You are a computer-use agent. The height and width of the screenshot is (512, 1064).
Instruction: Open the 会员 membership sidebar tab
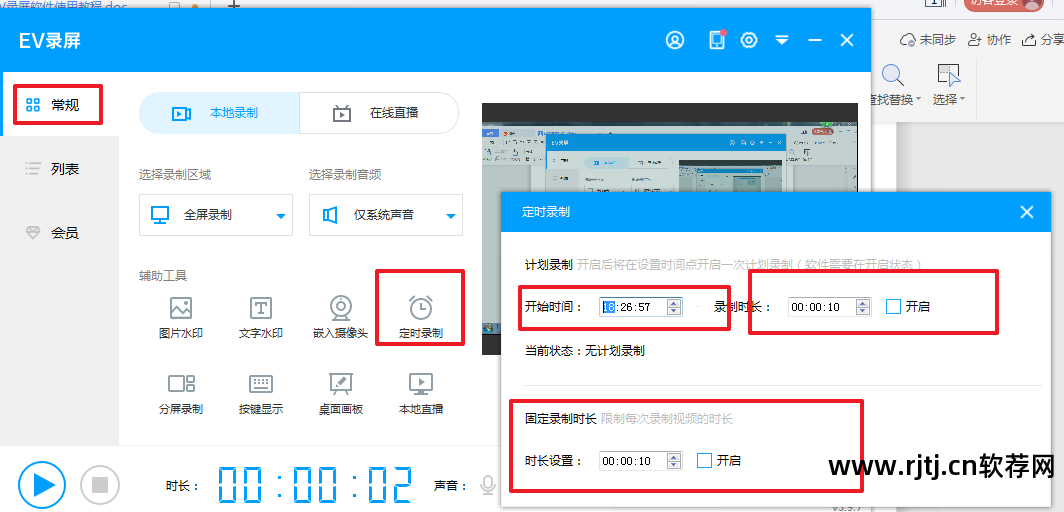(60, 233)
